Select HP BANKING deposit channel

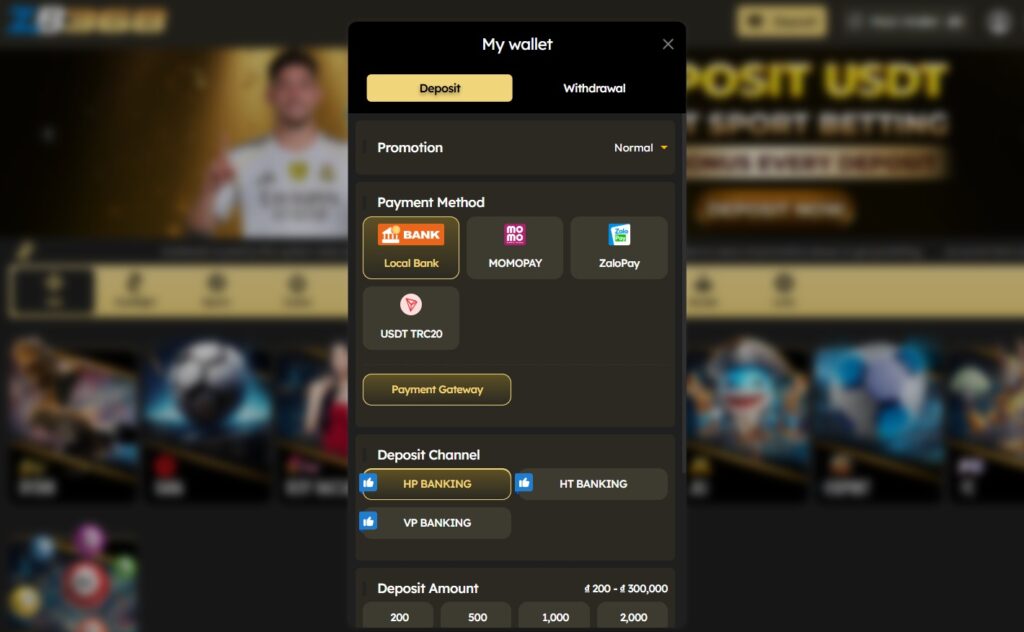click(437, 484)
